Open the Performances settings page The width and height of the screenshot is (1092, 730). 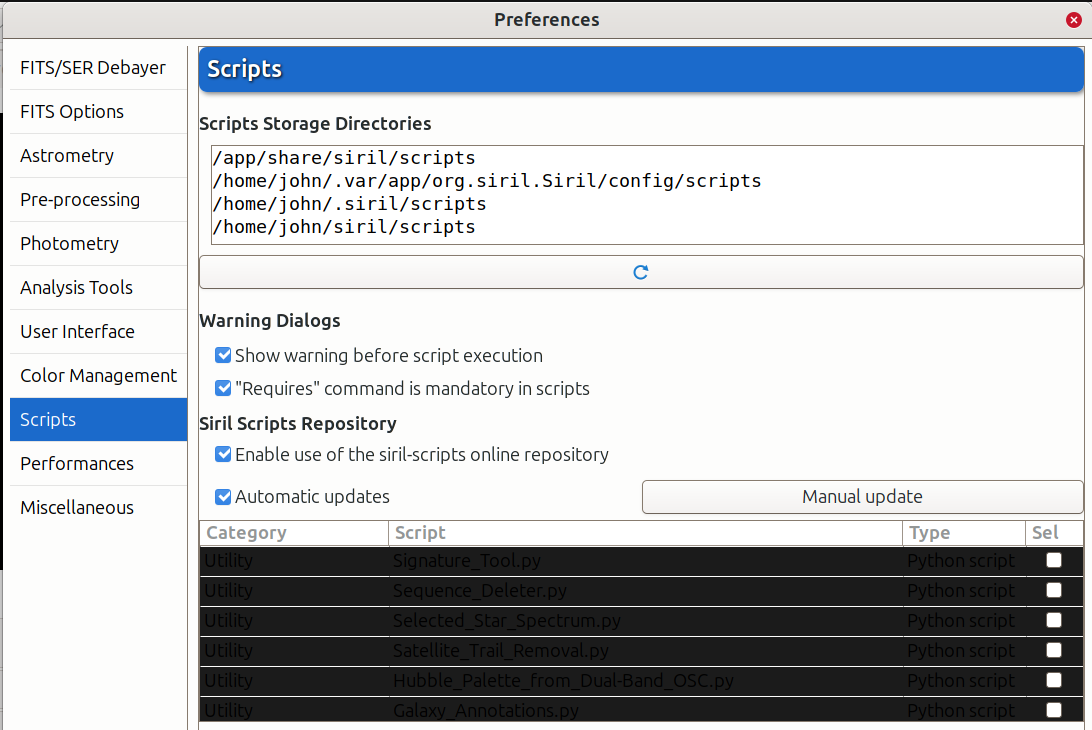click(x=77, y=464)
